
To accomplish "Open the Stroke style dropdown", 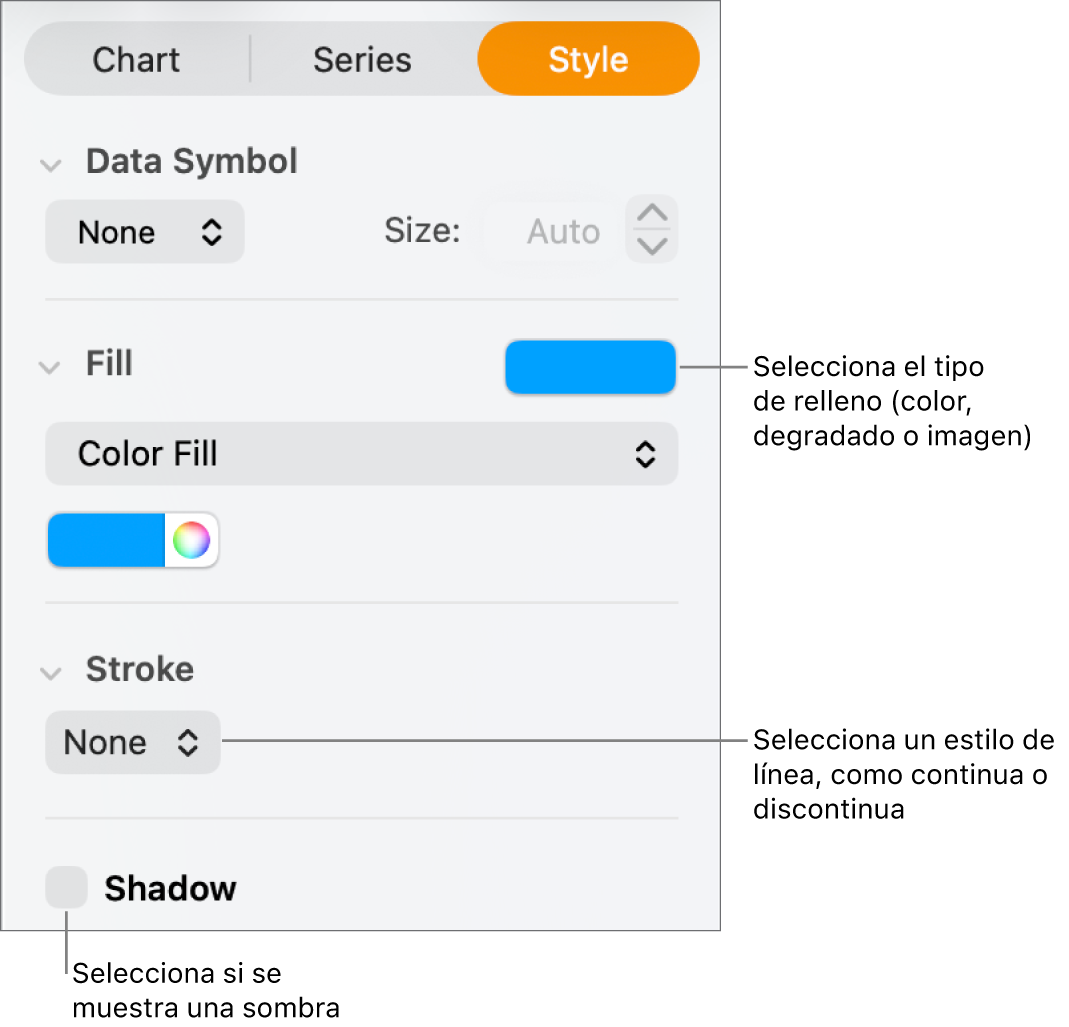I will click(132, 742).
